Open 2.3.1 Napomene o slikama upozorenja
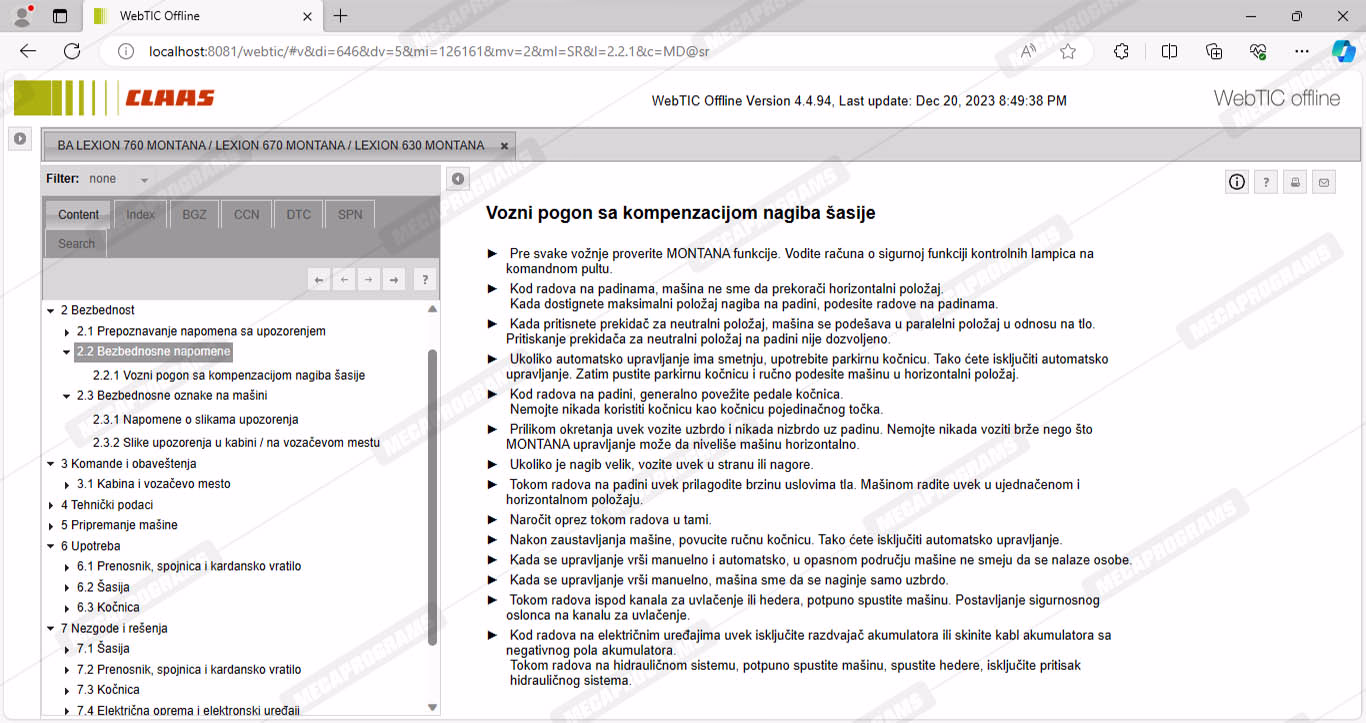 click(x=196, y=420)
